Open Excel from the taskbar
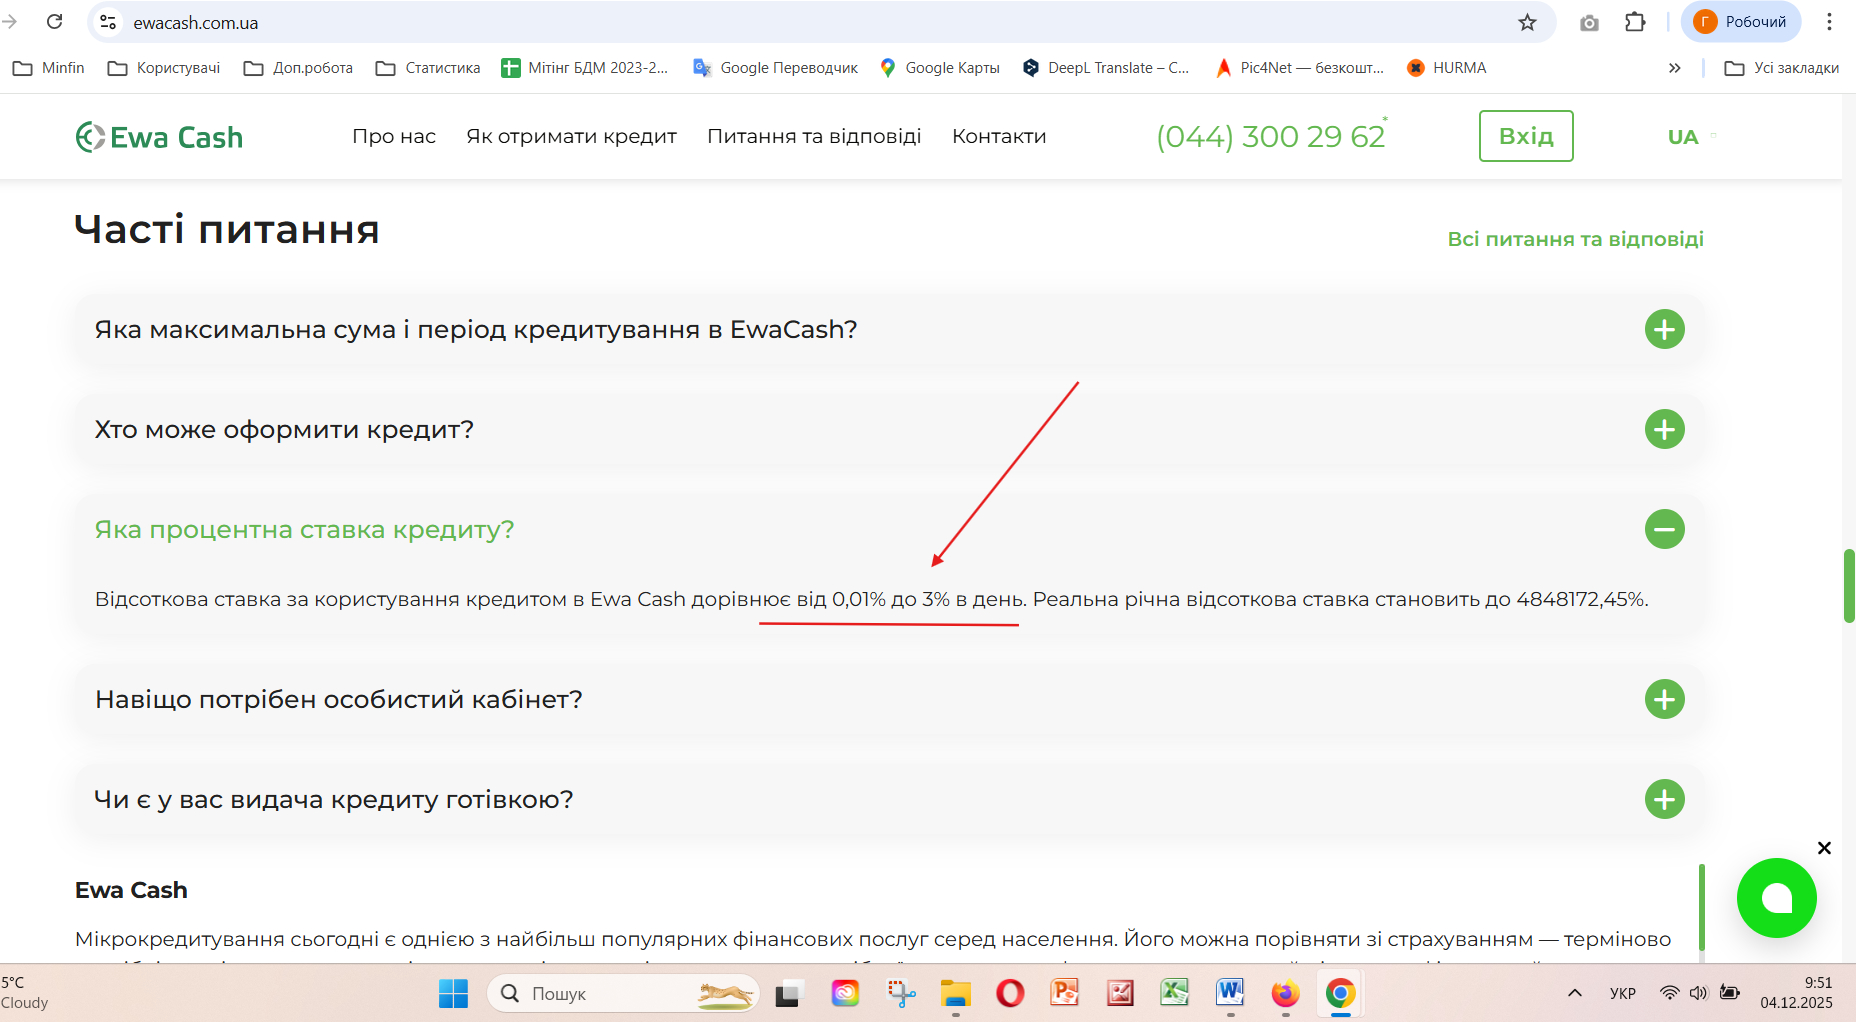Viewport: 1856px width, 1022px height. [x=1175, y=993]
